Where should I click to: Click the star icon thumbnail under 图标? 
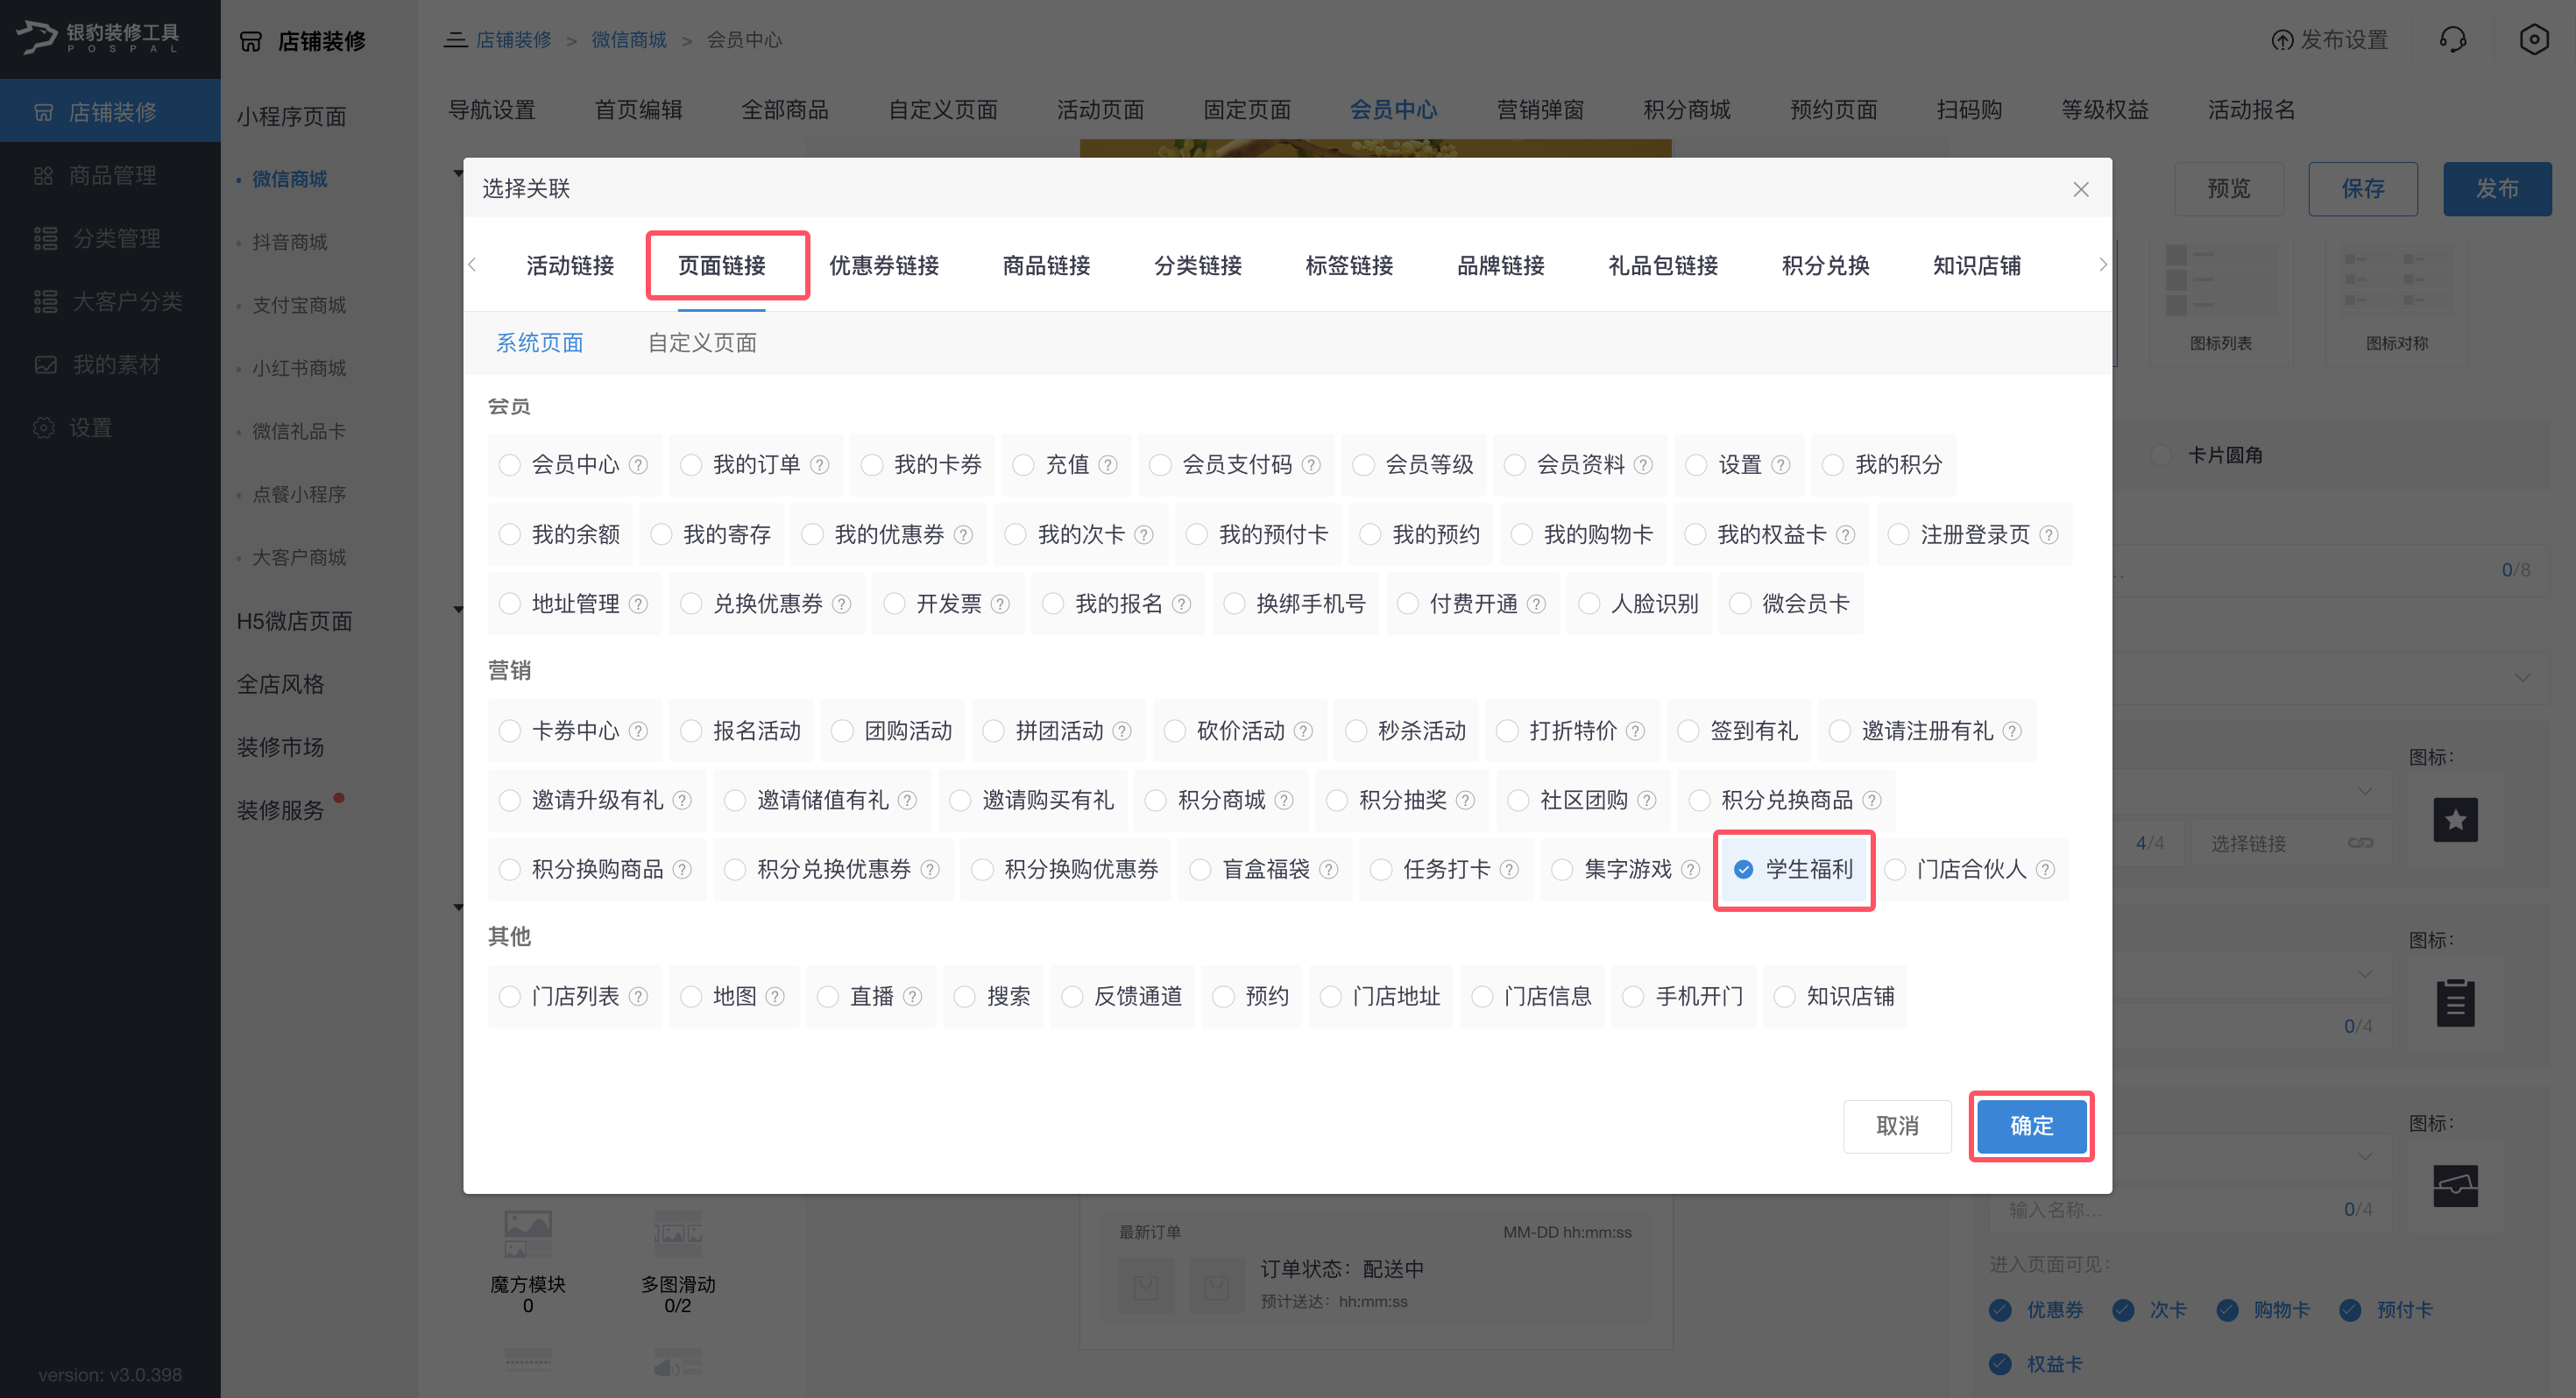(2455, 820)
